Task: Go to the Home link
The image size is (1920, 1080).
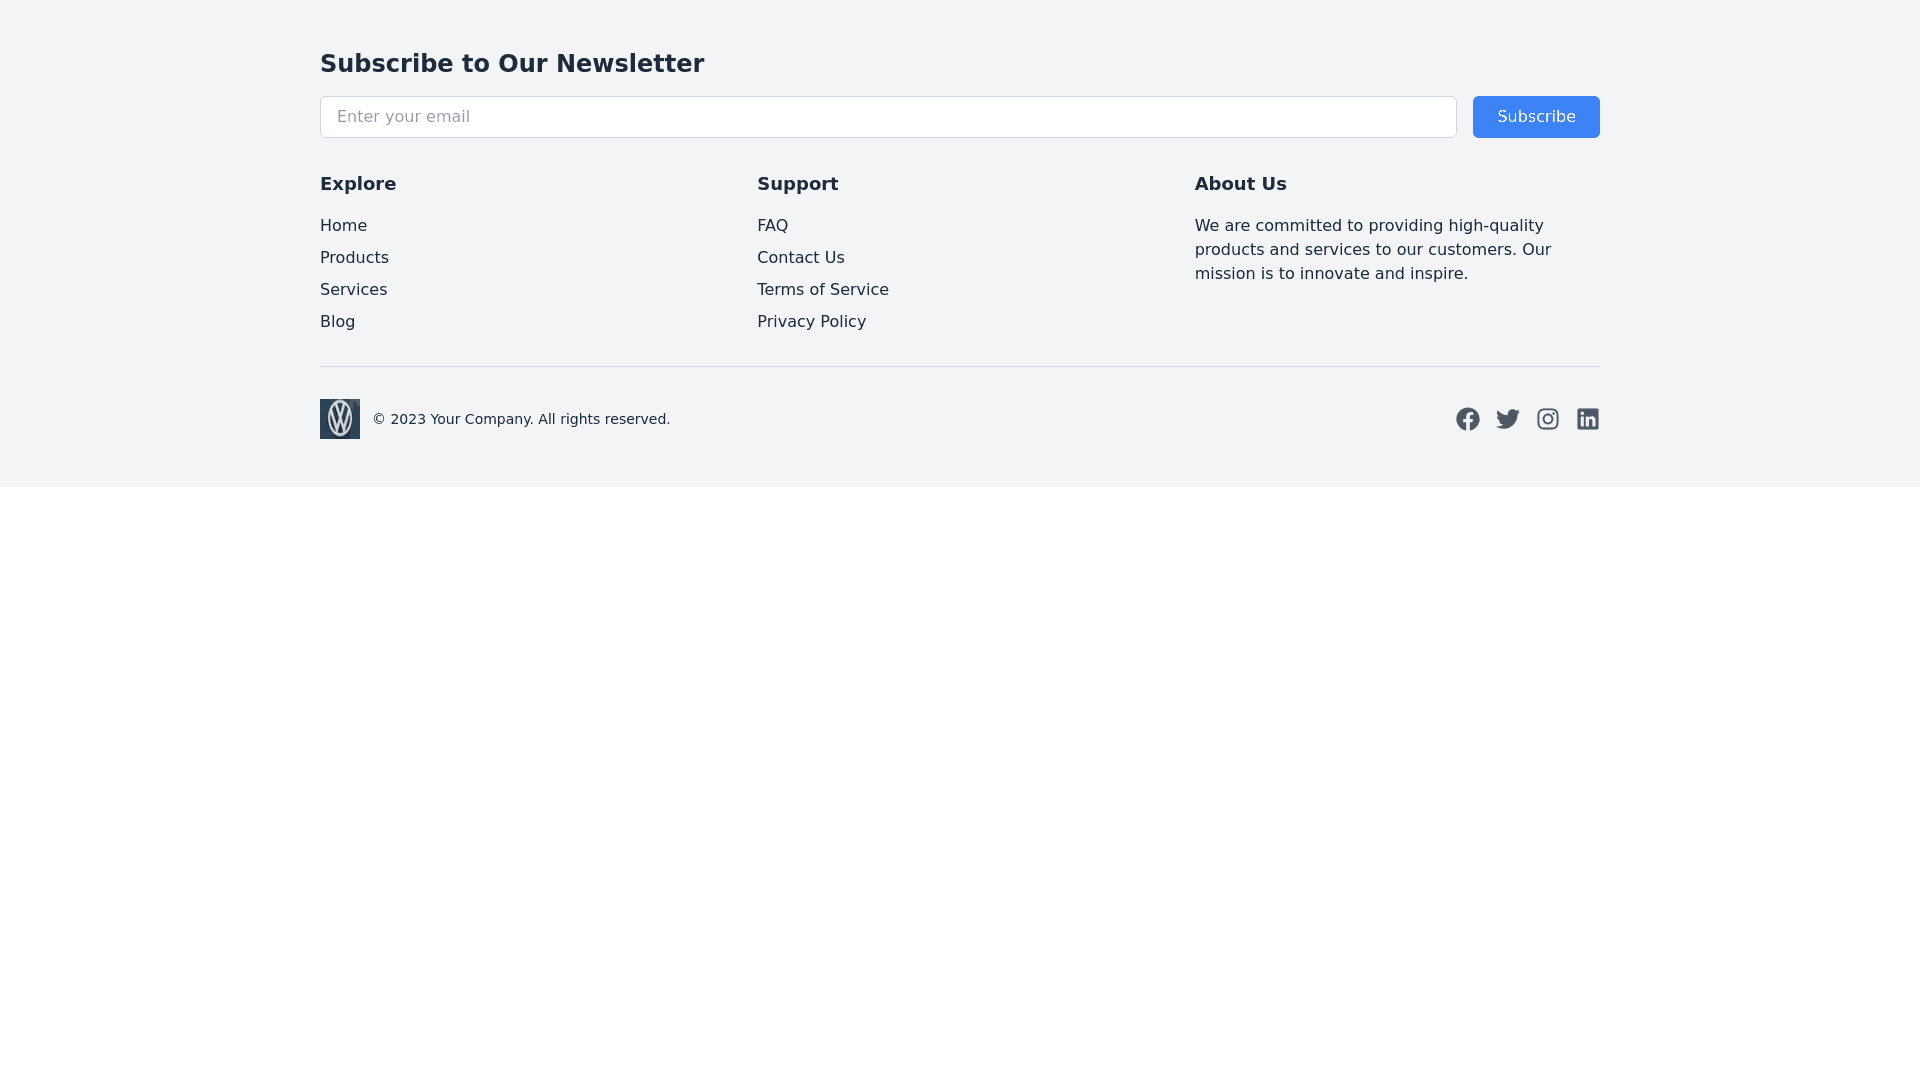Action: coord(343,226)
